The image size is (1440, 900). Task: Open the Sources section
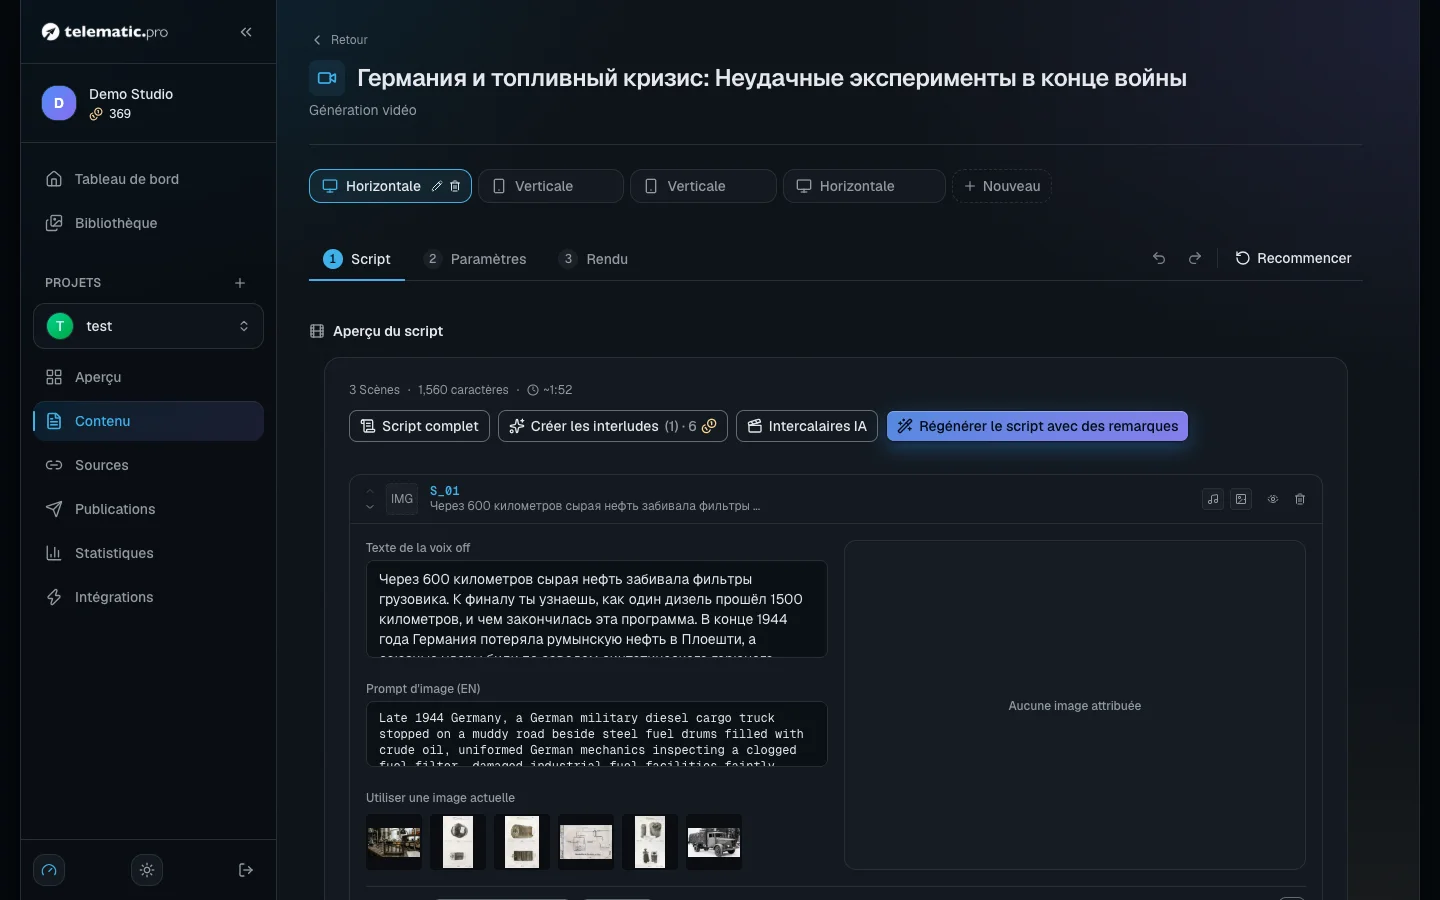[x=148, y=465]
